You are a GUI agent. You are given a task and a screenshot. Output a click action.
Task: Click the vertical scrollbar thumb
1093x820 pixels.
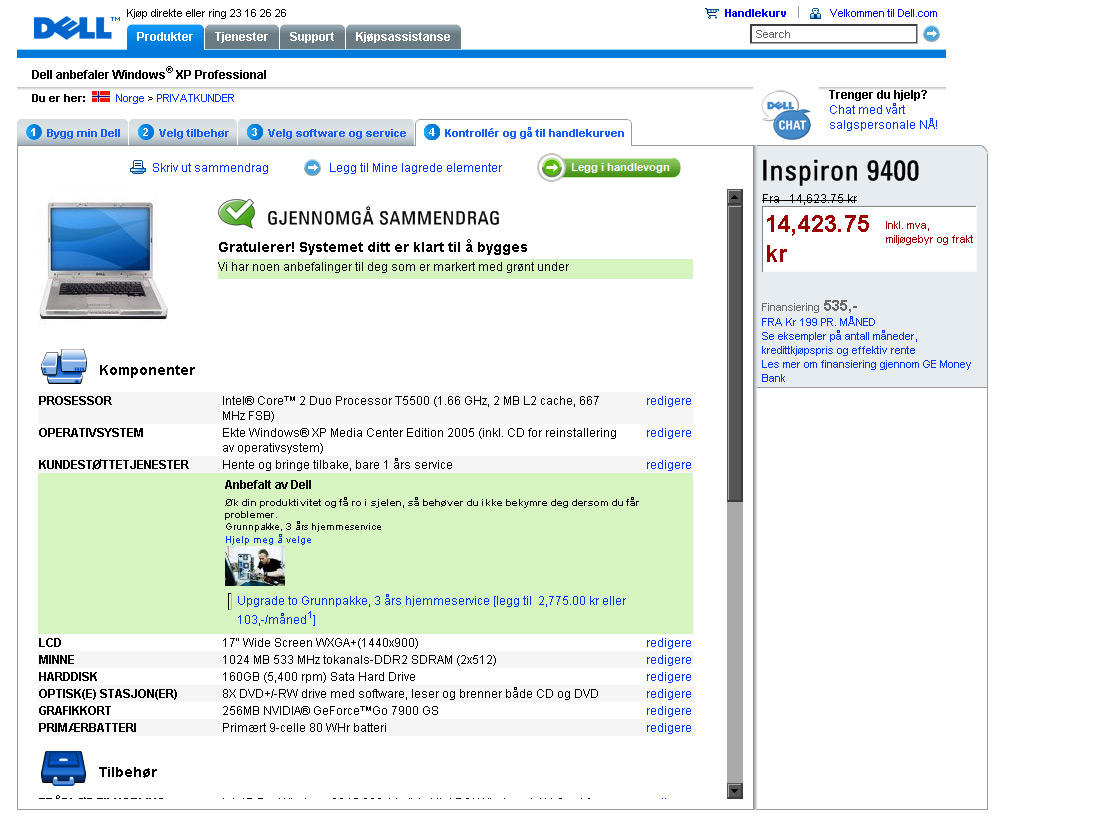pyautogui.click(x=735, y=354)
